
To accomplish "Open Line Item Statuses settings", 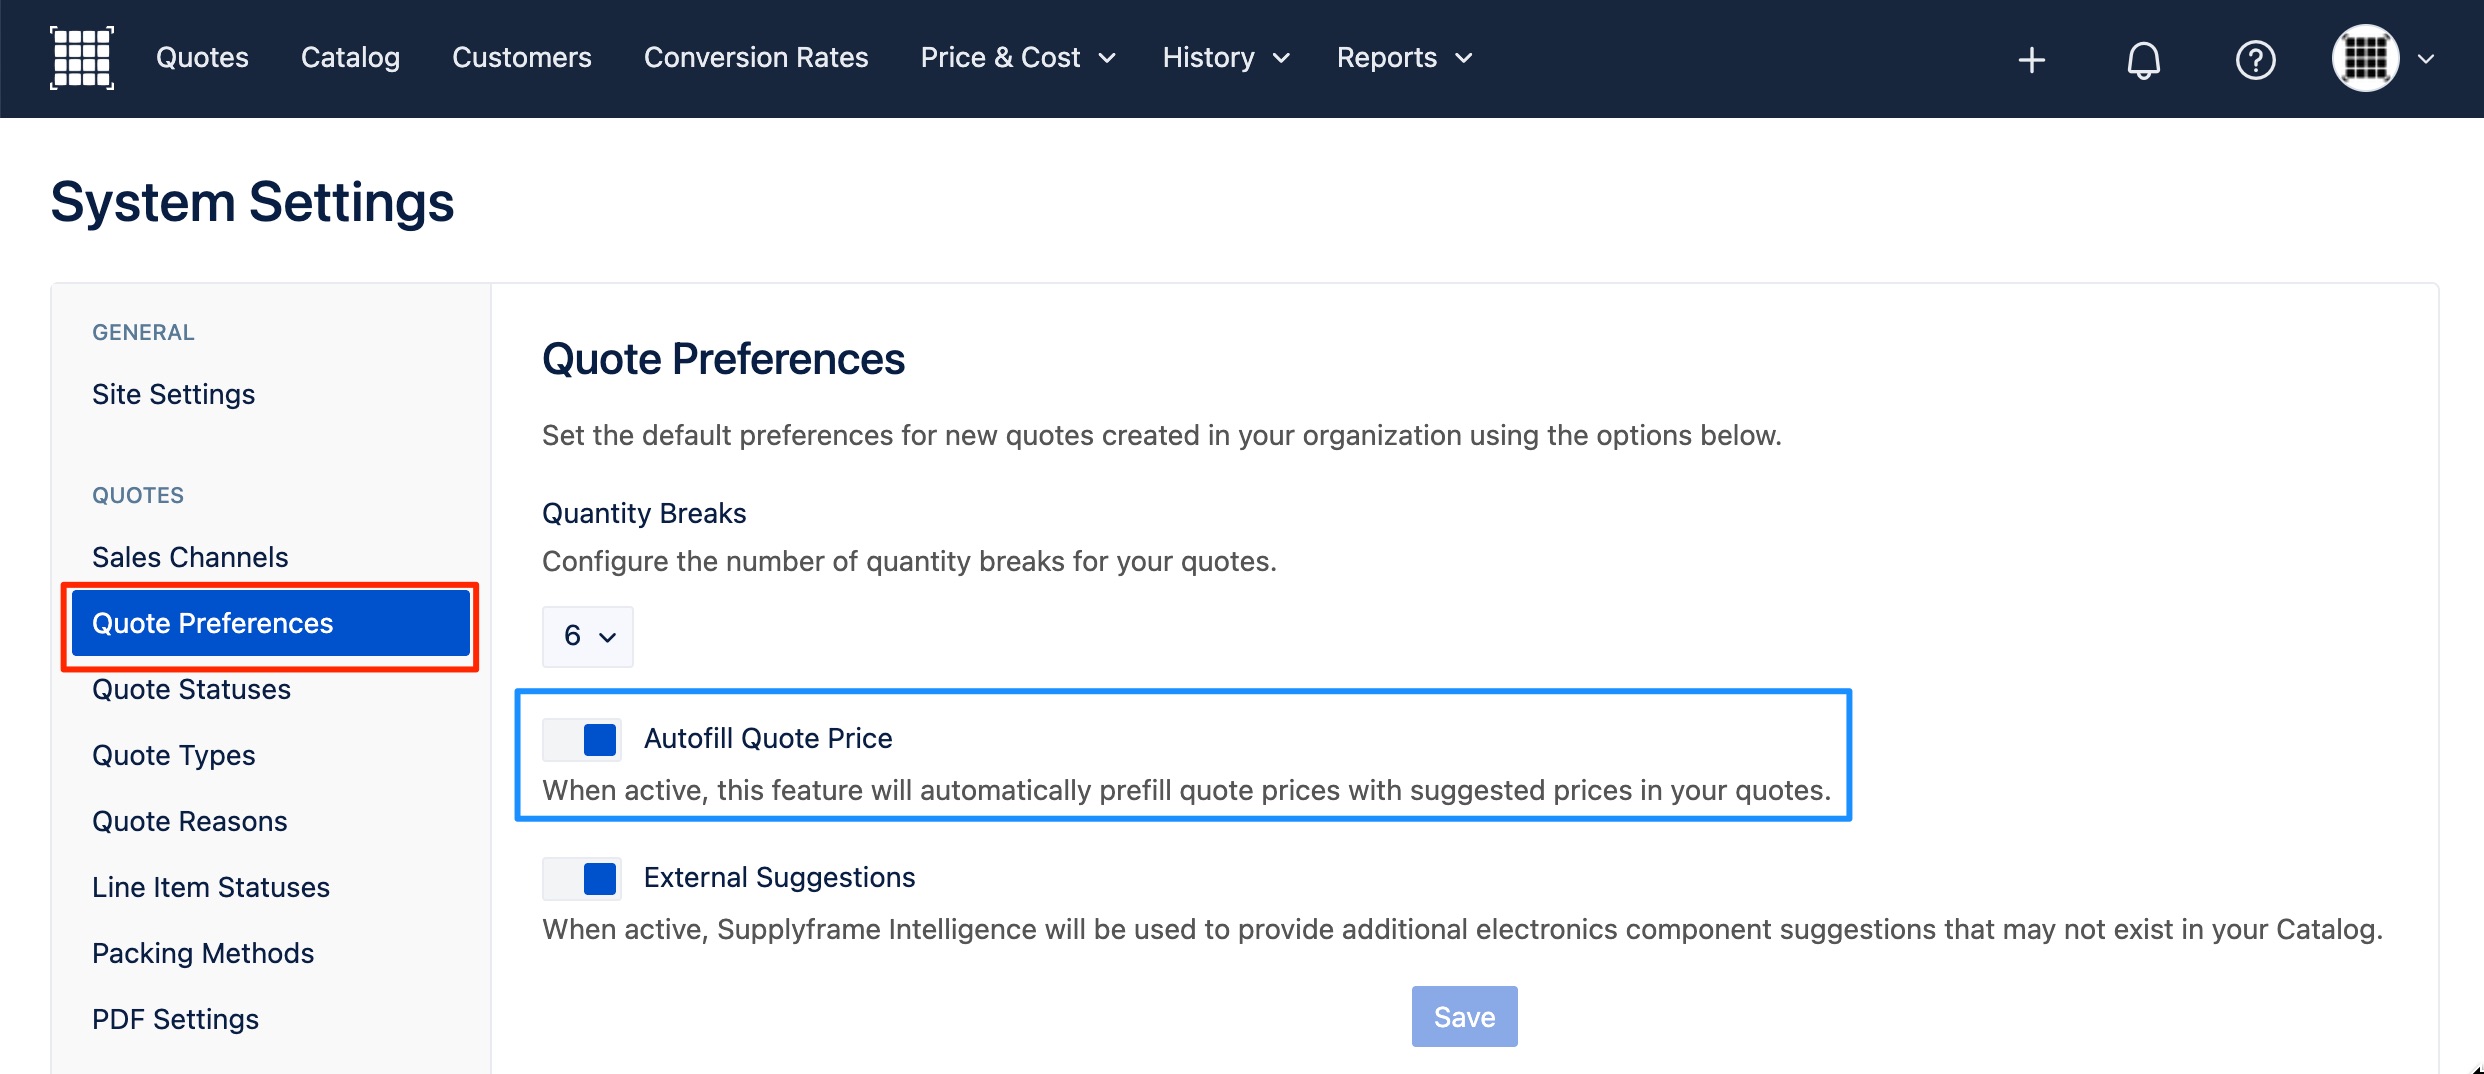I will pyautogui.click(x=211, y=887).
